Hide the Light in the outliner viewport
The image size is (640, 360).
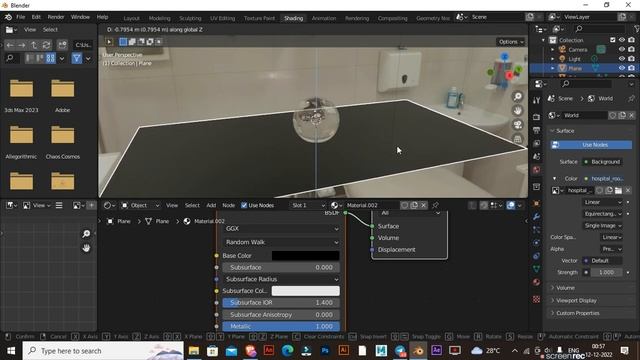(622, 59)
